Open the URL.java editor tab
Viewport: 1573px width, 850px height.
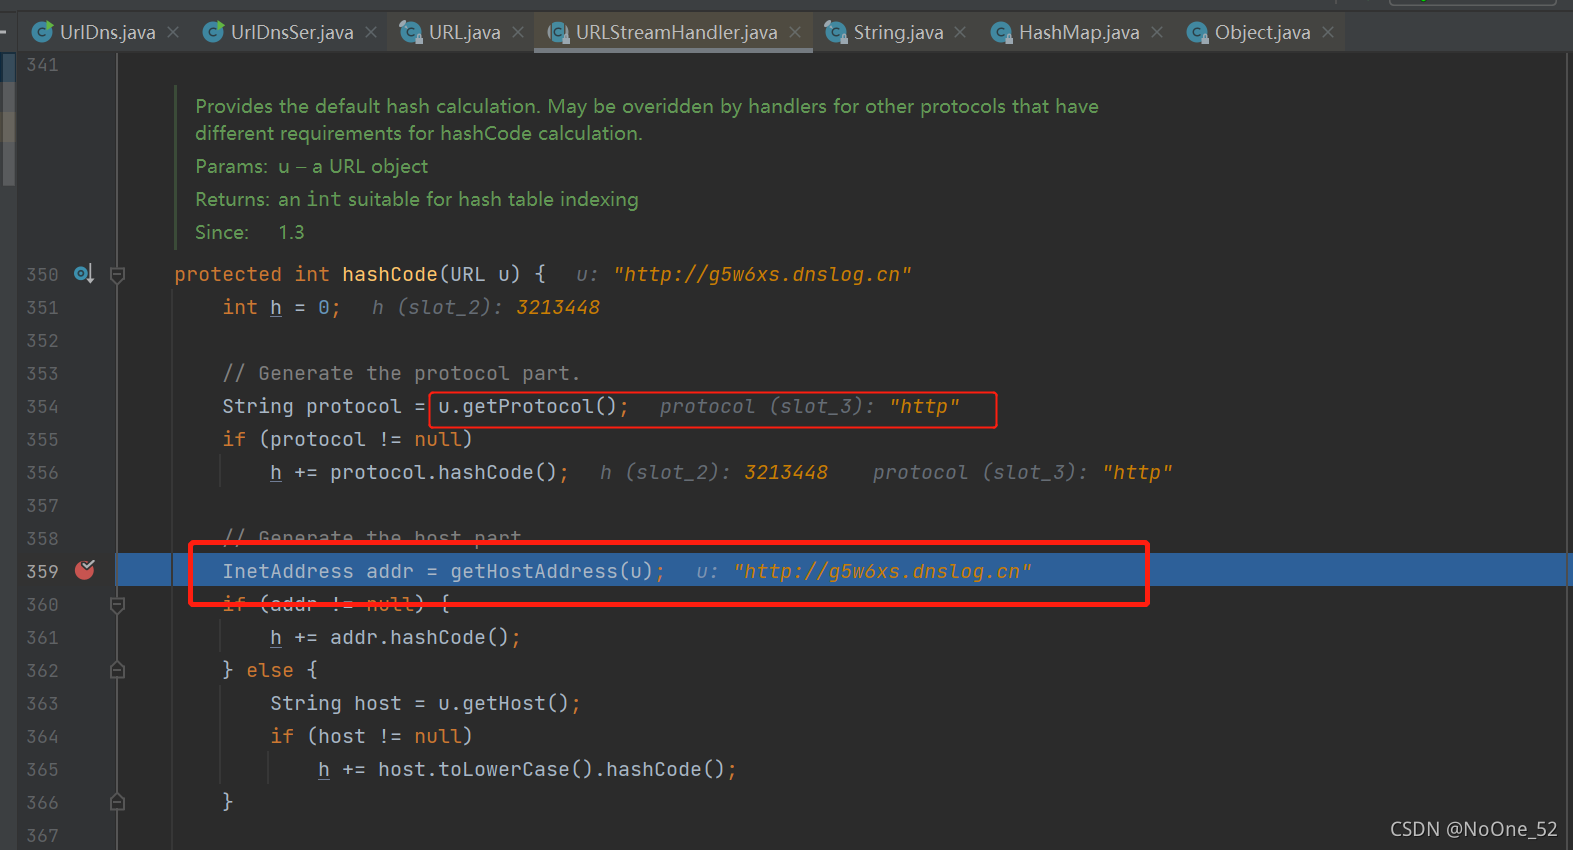[x=464, y=32]
